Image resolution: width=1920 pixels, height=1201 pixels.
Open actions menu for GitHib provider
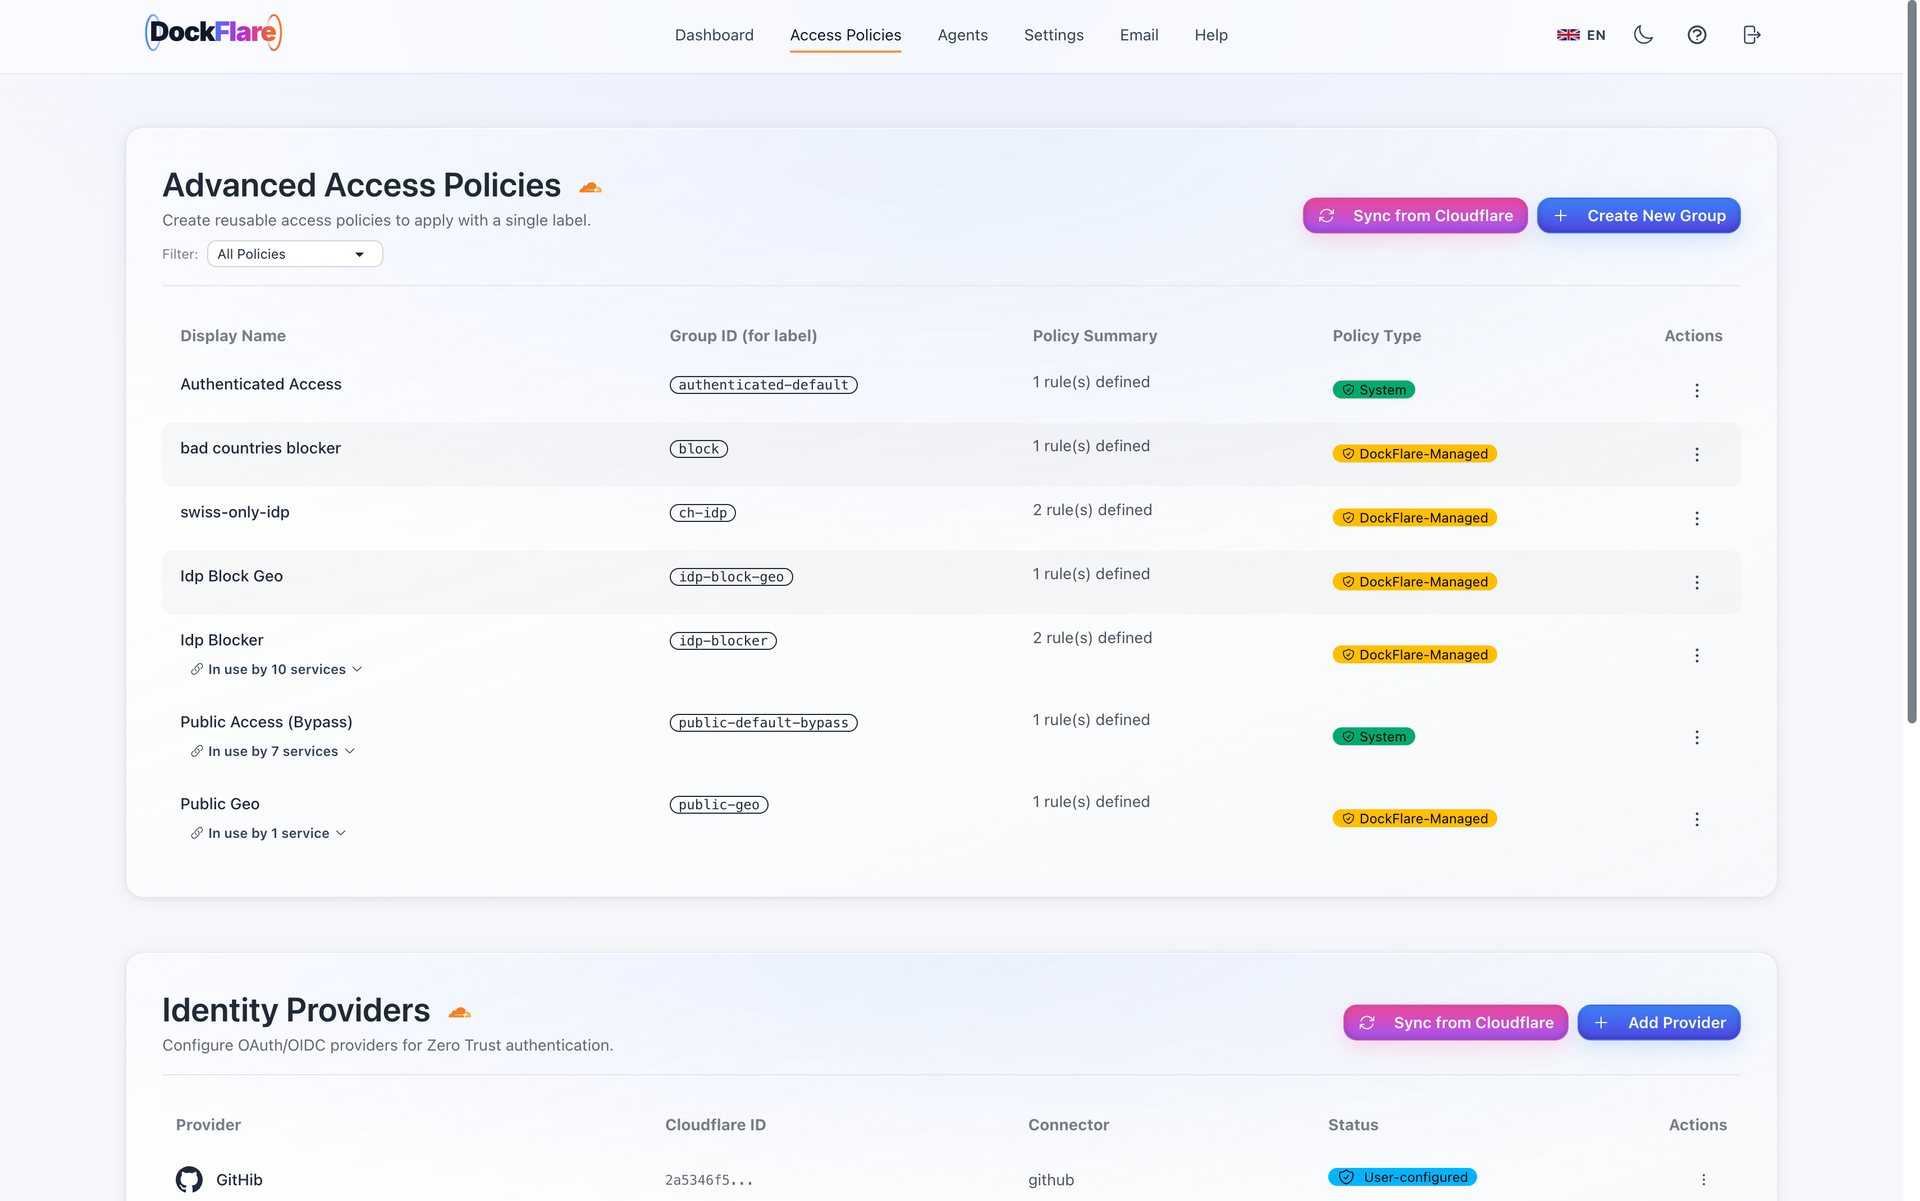point(1704,1180)
